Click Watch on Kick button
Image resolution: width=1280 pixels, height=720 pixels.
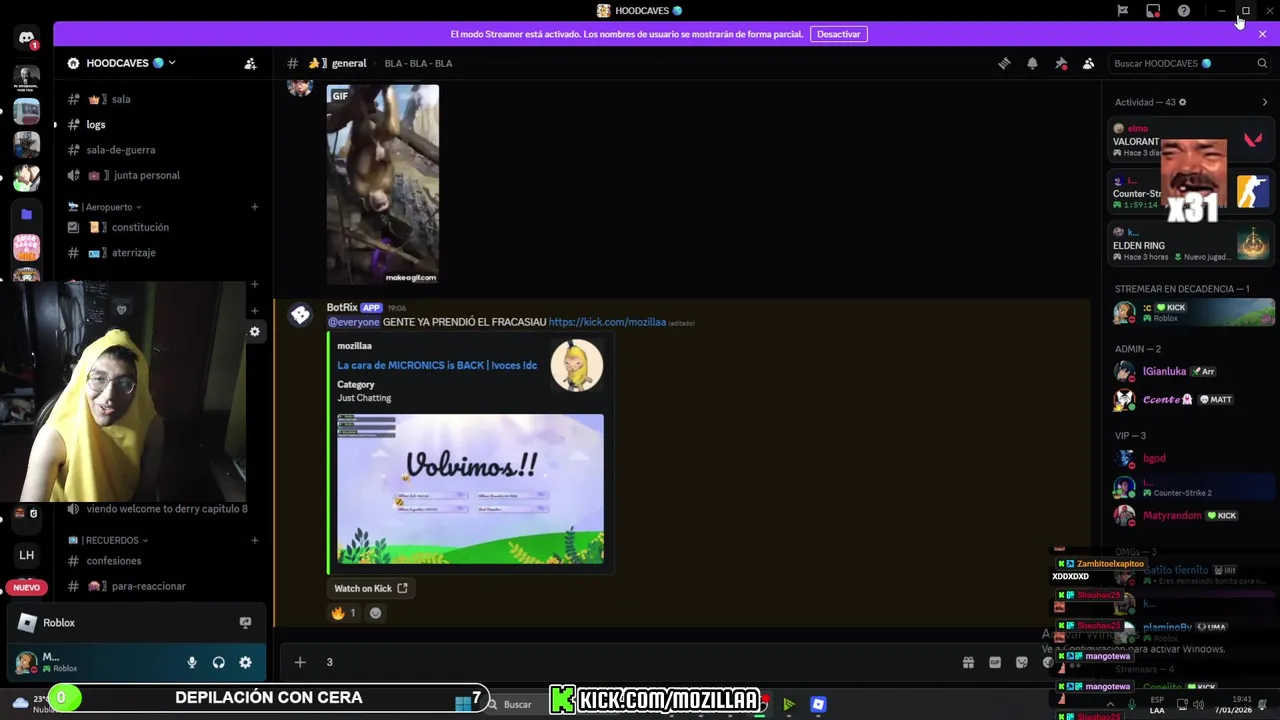tap(371, 588)
